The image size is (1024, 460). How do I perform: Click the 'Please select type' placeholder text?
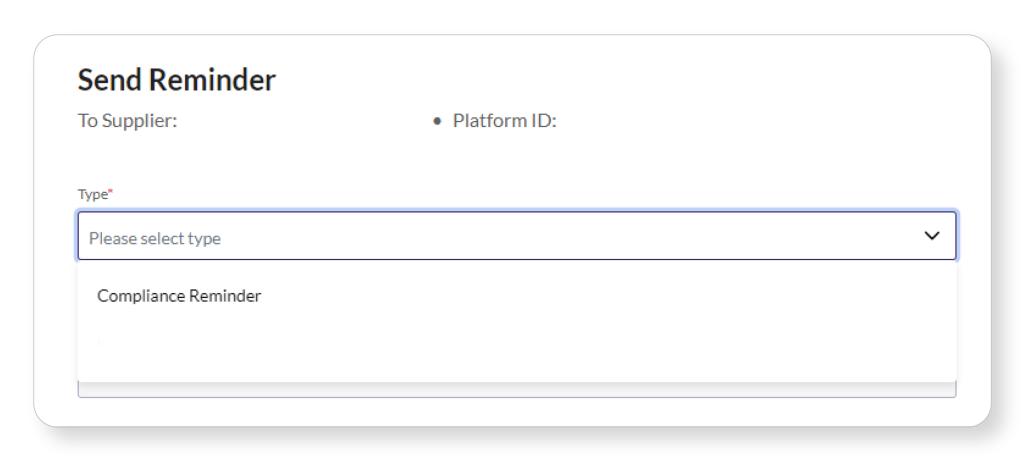pos(154,239)
